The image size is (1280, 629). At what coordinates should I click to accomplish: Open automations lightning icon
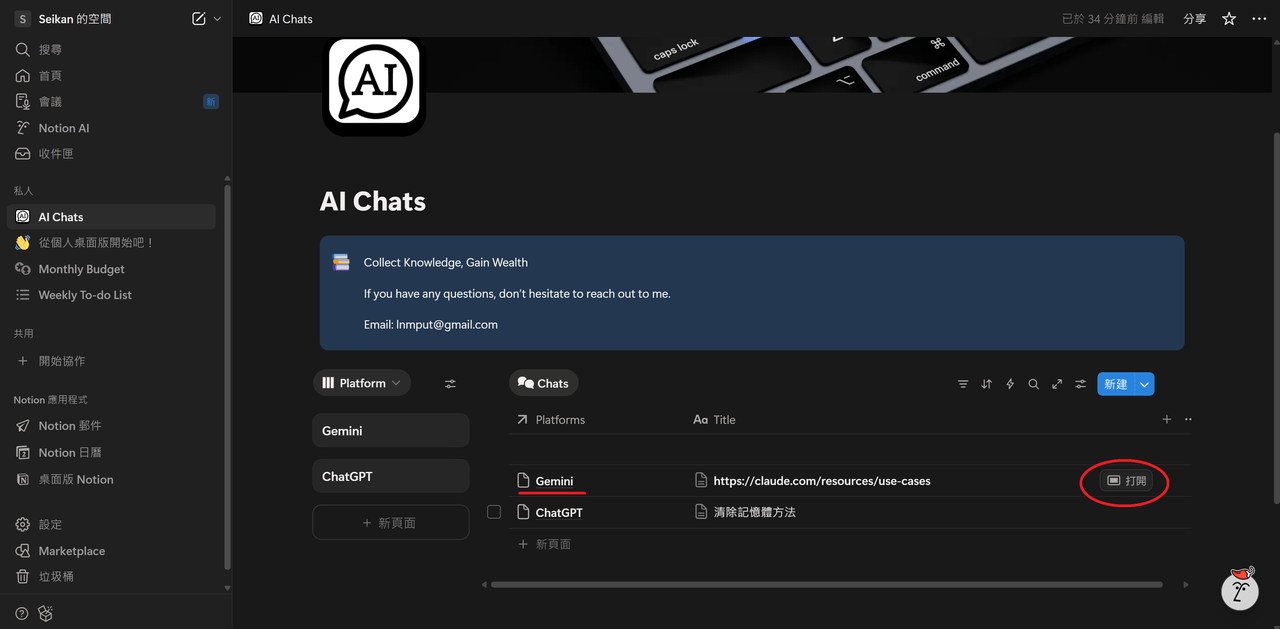coord(1010,384)
